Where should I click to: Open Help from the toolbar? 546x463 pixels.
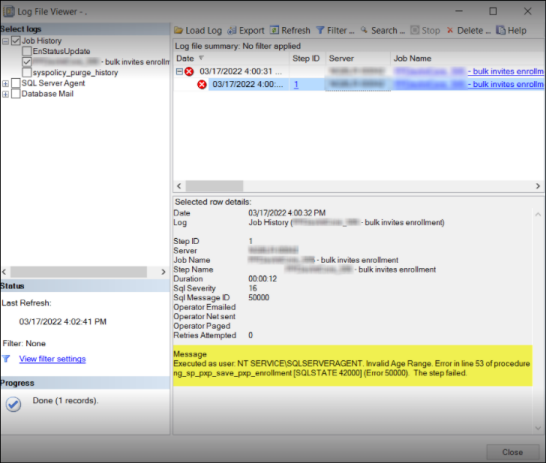click(x=511, y=31)
